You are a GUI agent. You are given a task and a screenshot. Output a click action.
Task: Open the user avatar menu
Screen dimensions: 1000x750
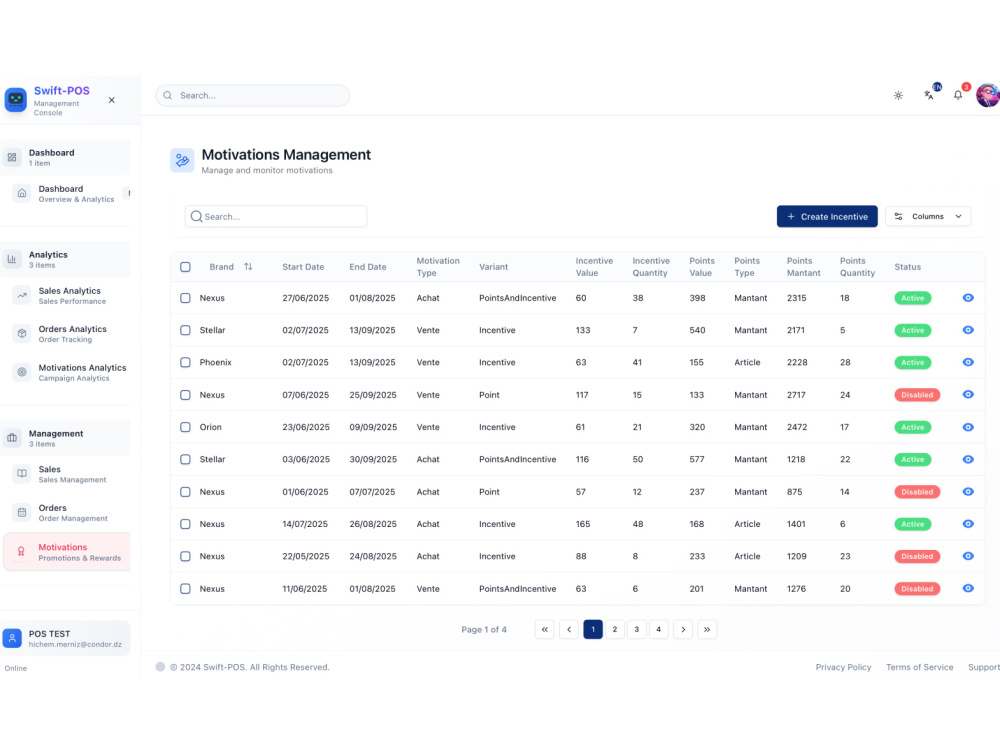click(x=988, y=95)
